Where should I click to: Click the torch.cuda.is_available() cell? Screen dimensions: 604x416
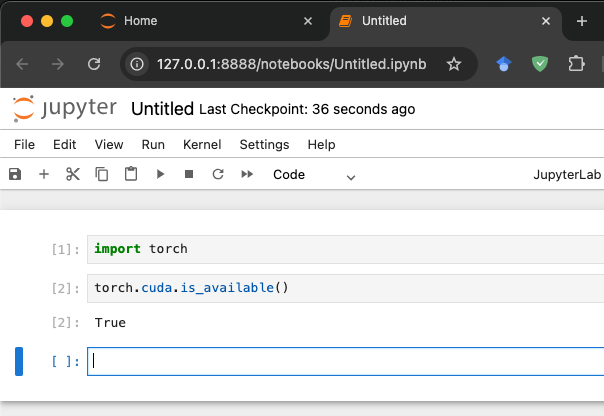pos(345,289)
